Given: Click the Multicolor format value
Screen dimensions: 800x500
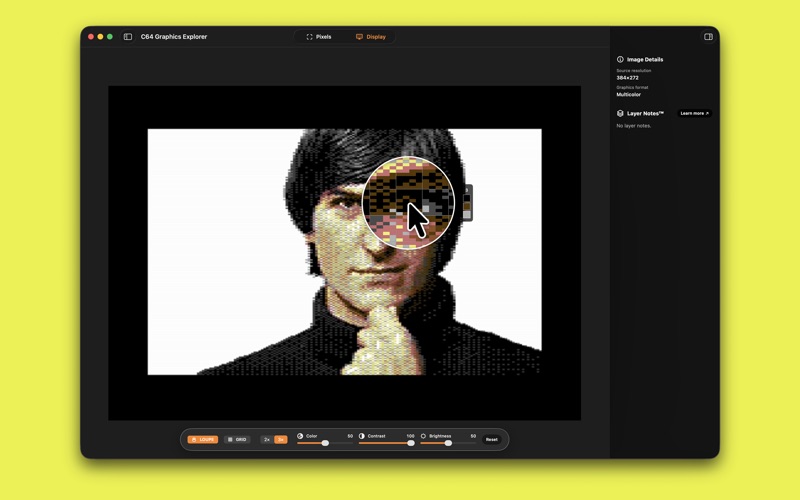Looking at the screenshot, I should [x=629, y=94].
